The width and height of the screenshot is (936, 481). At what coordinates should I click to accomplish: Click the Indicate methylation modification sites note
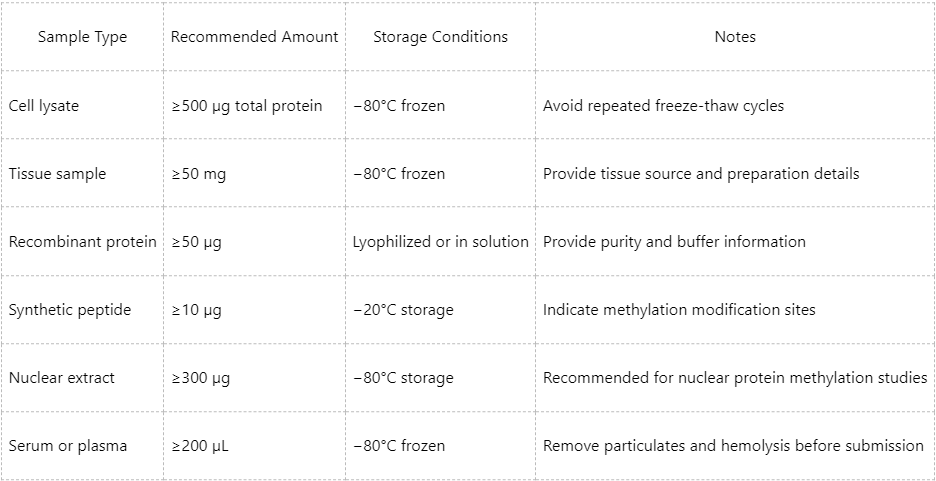click(679, 309)
